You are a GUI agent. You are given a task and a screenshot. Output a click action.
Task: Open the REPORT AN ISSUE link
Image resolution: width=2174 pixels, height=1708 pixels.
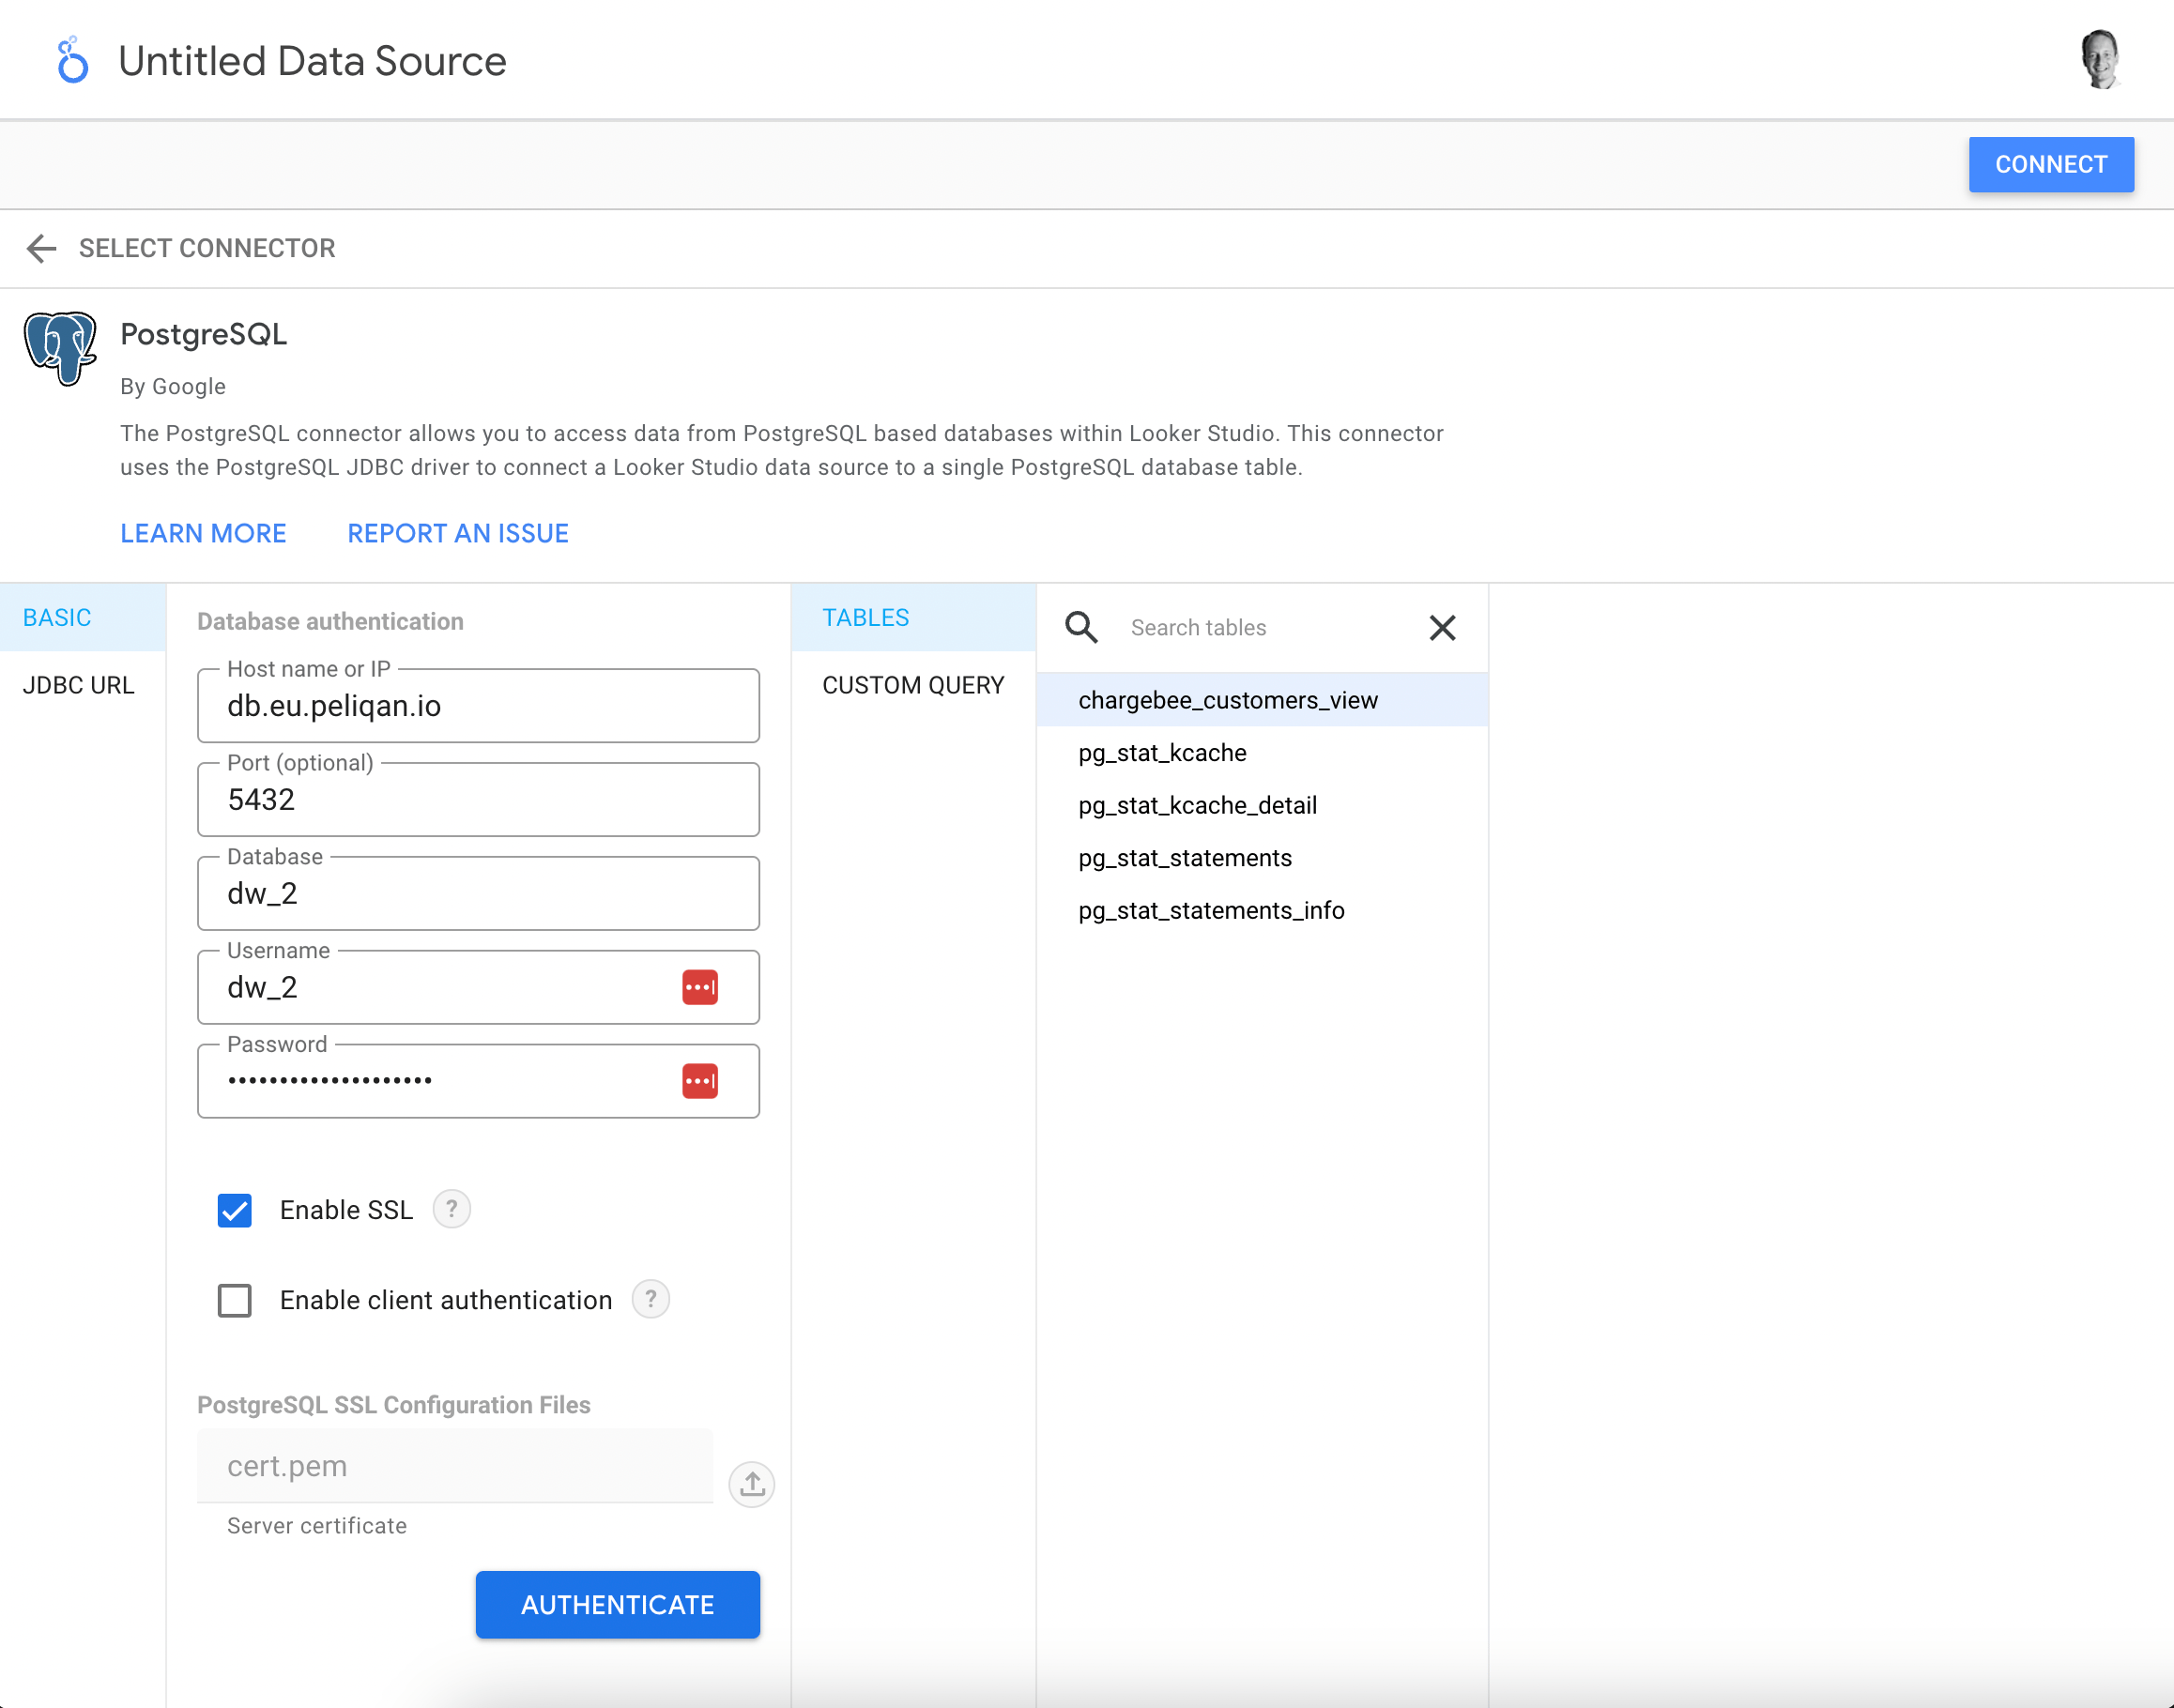pos(458,533)
